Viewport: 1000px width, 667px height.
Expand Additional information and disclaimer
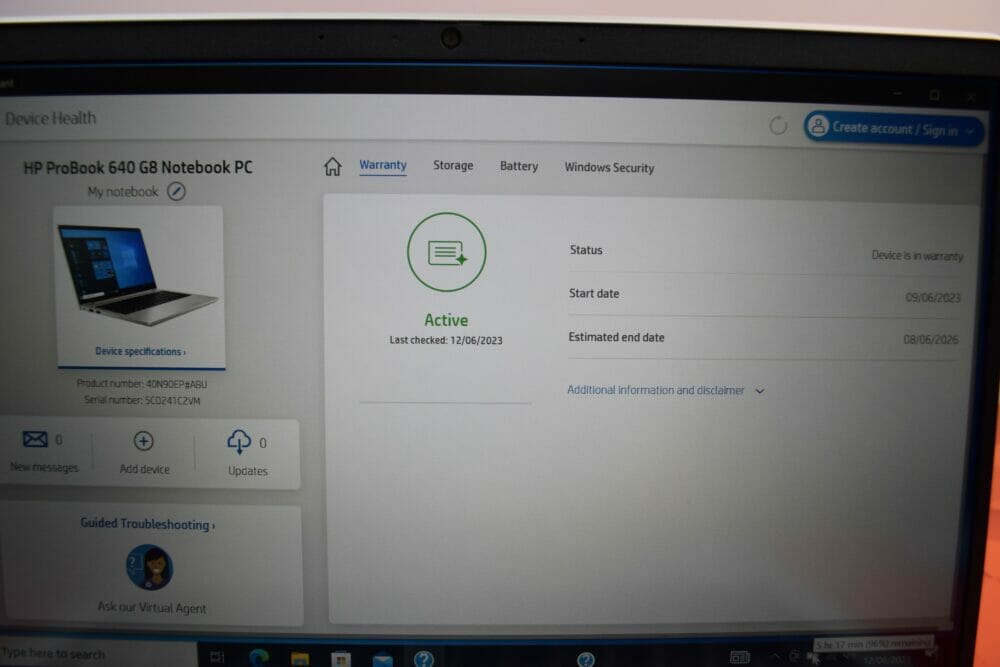(666, 390)
